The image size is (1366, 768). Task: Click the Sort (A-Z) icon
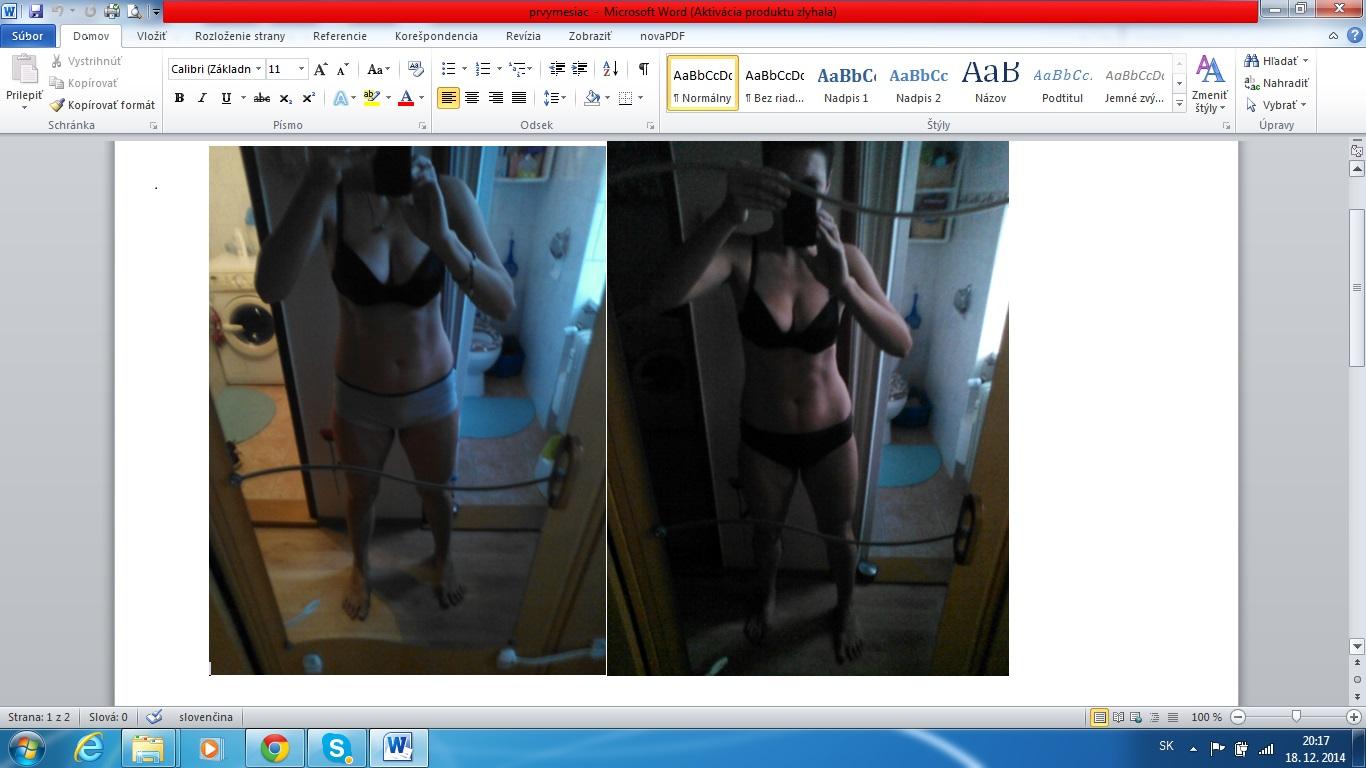click(610, 69)
